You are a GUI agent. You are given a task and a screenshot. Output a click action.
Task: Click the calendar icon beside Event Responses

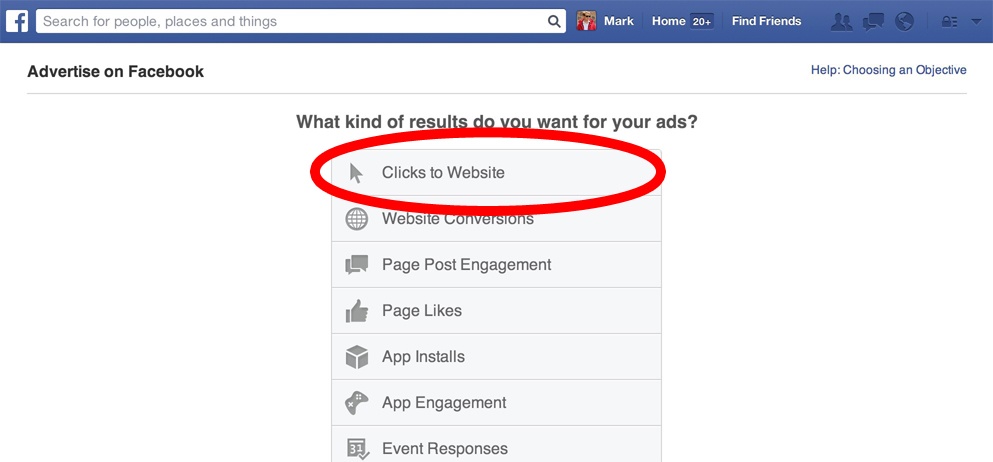click(357, 449)
